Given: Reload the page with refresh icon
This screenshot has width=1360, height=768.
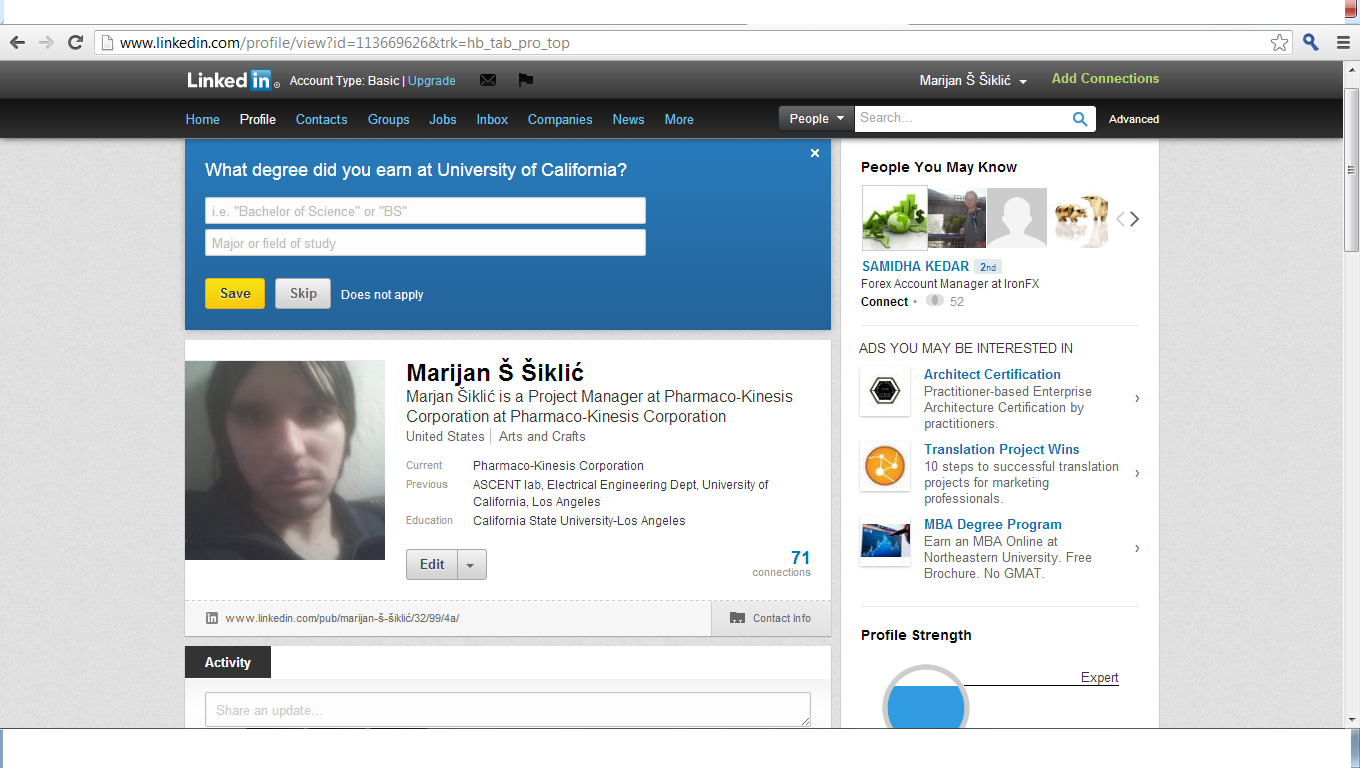Looking at the screenshot, I should click(x=75, y=42).
